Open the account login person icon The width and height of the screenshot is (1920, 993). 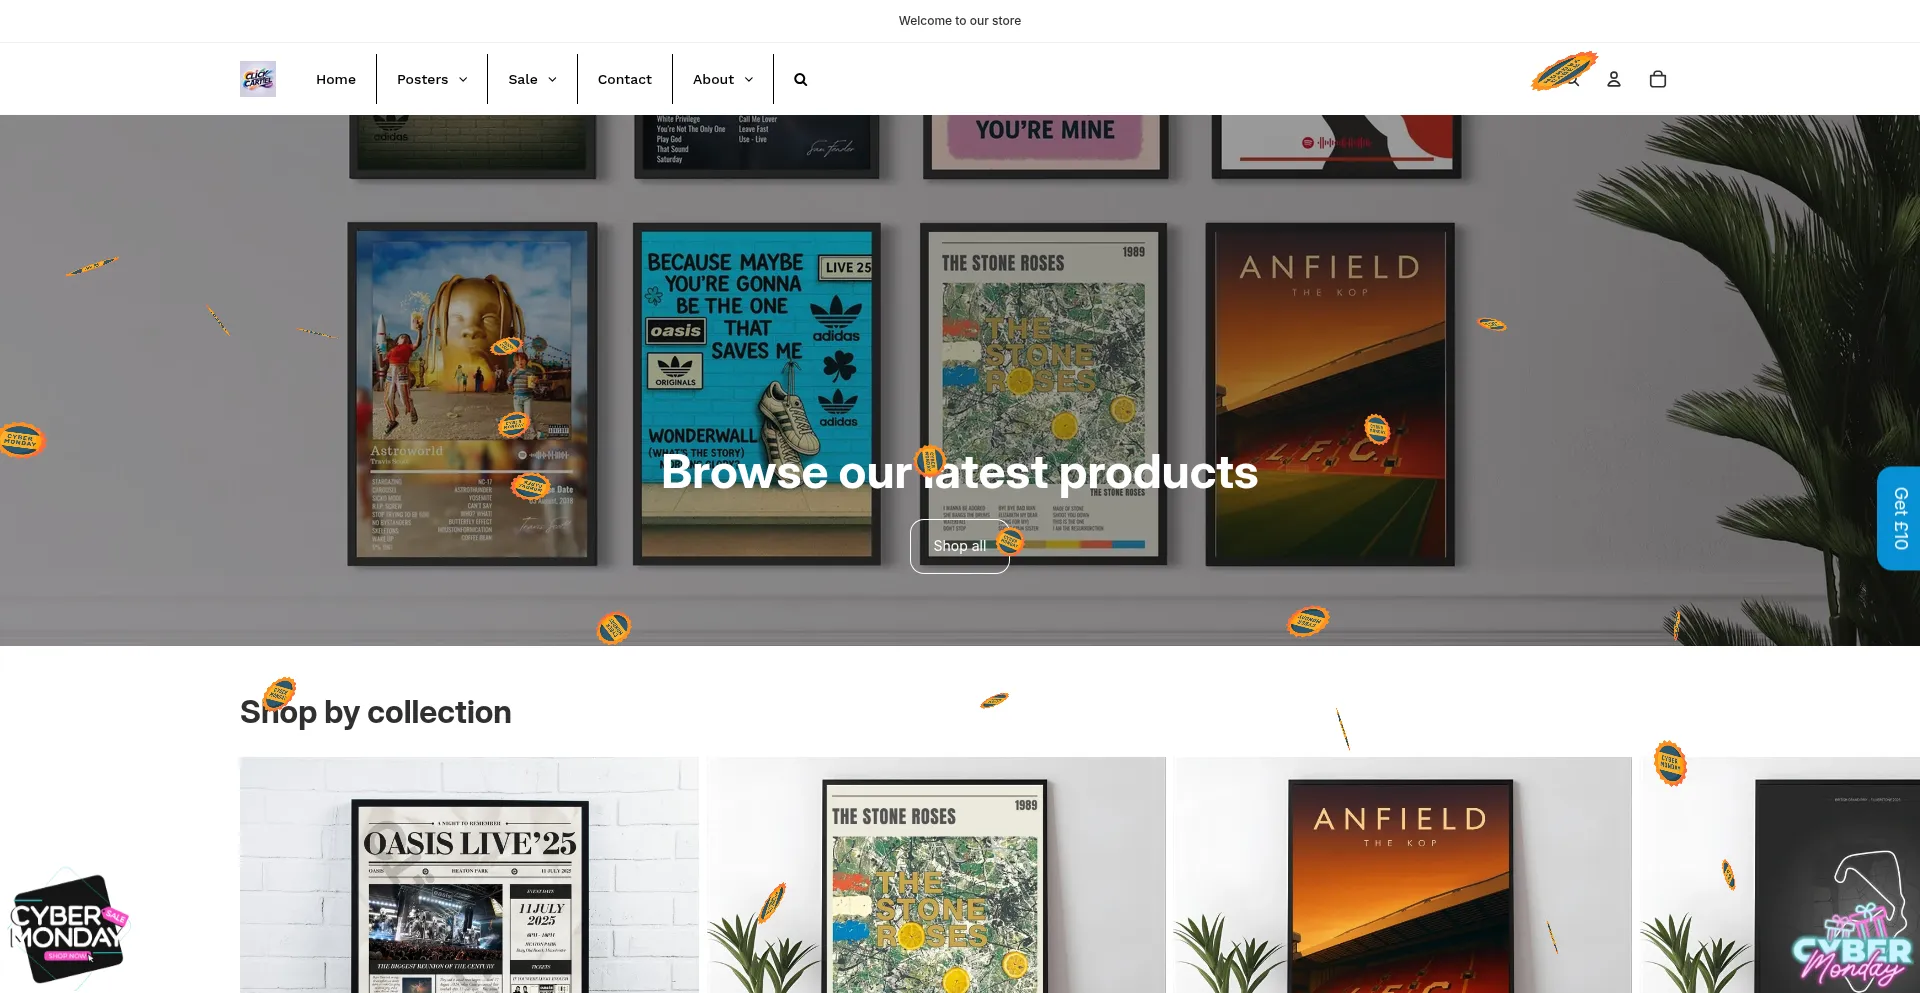coord(1613,79)
